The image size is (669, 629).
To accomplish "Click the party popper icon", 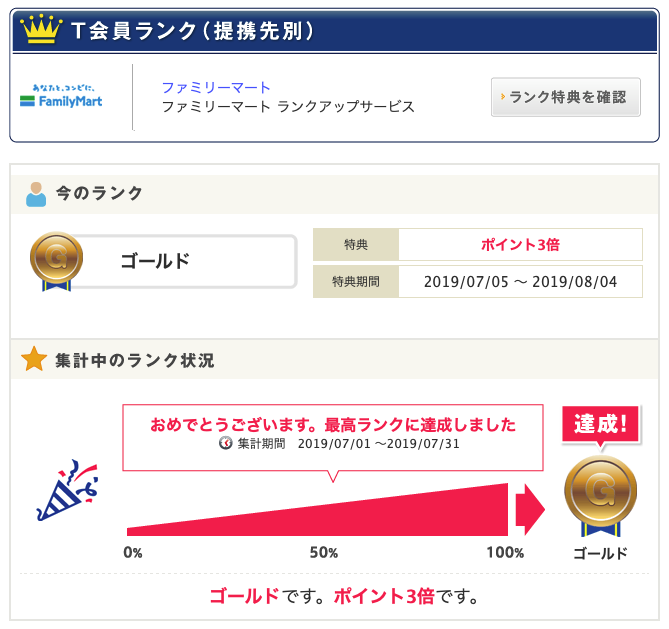I will (68, 490).
